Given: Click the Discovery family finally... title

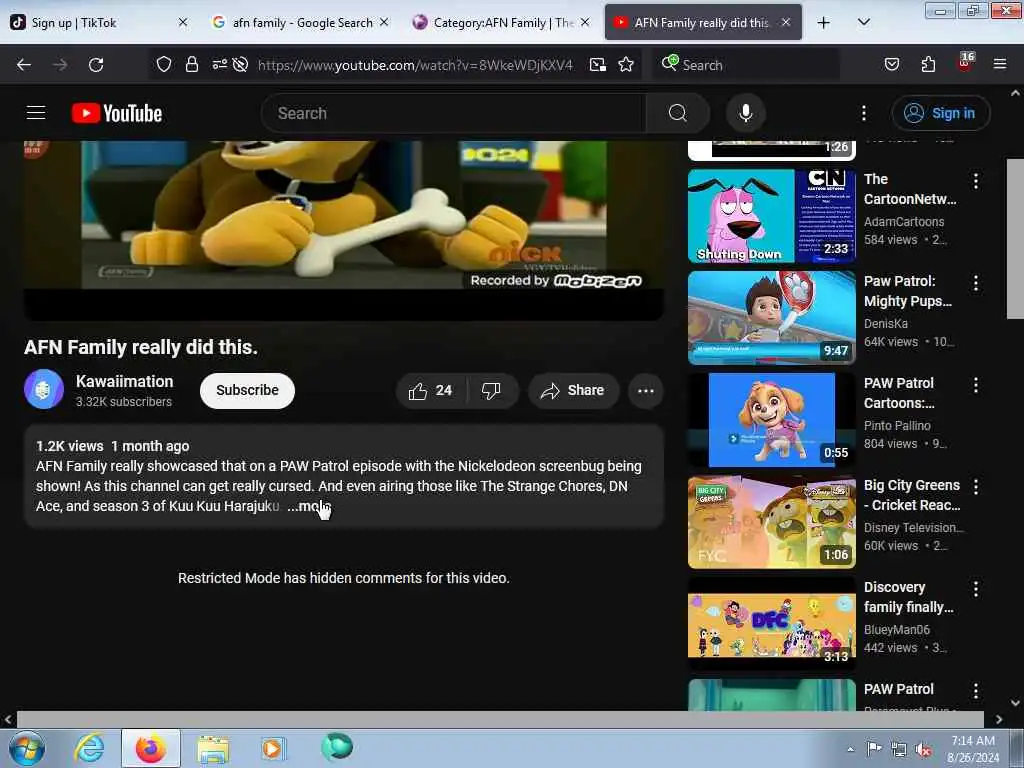Looking at the screenshot, I should tap(908, 597).
